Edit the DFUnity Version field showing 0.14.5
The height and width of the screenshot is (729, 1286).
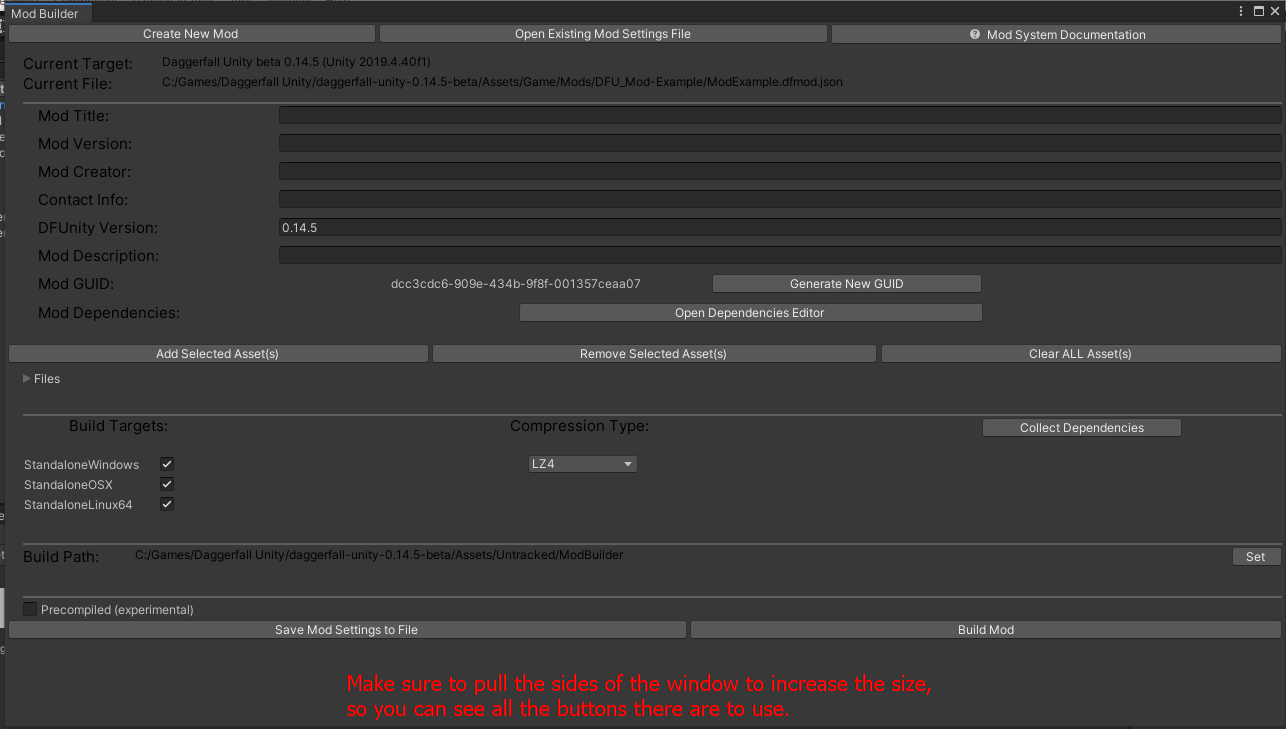point(780,228)
